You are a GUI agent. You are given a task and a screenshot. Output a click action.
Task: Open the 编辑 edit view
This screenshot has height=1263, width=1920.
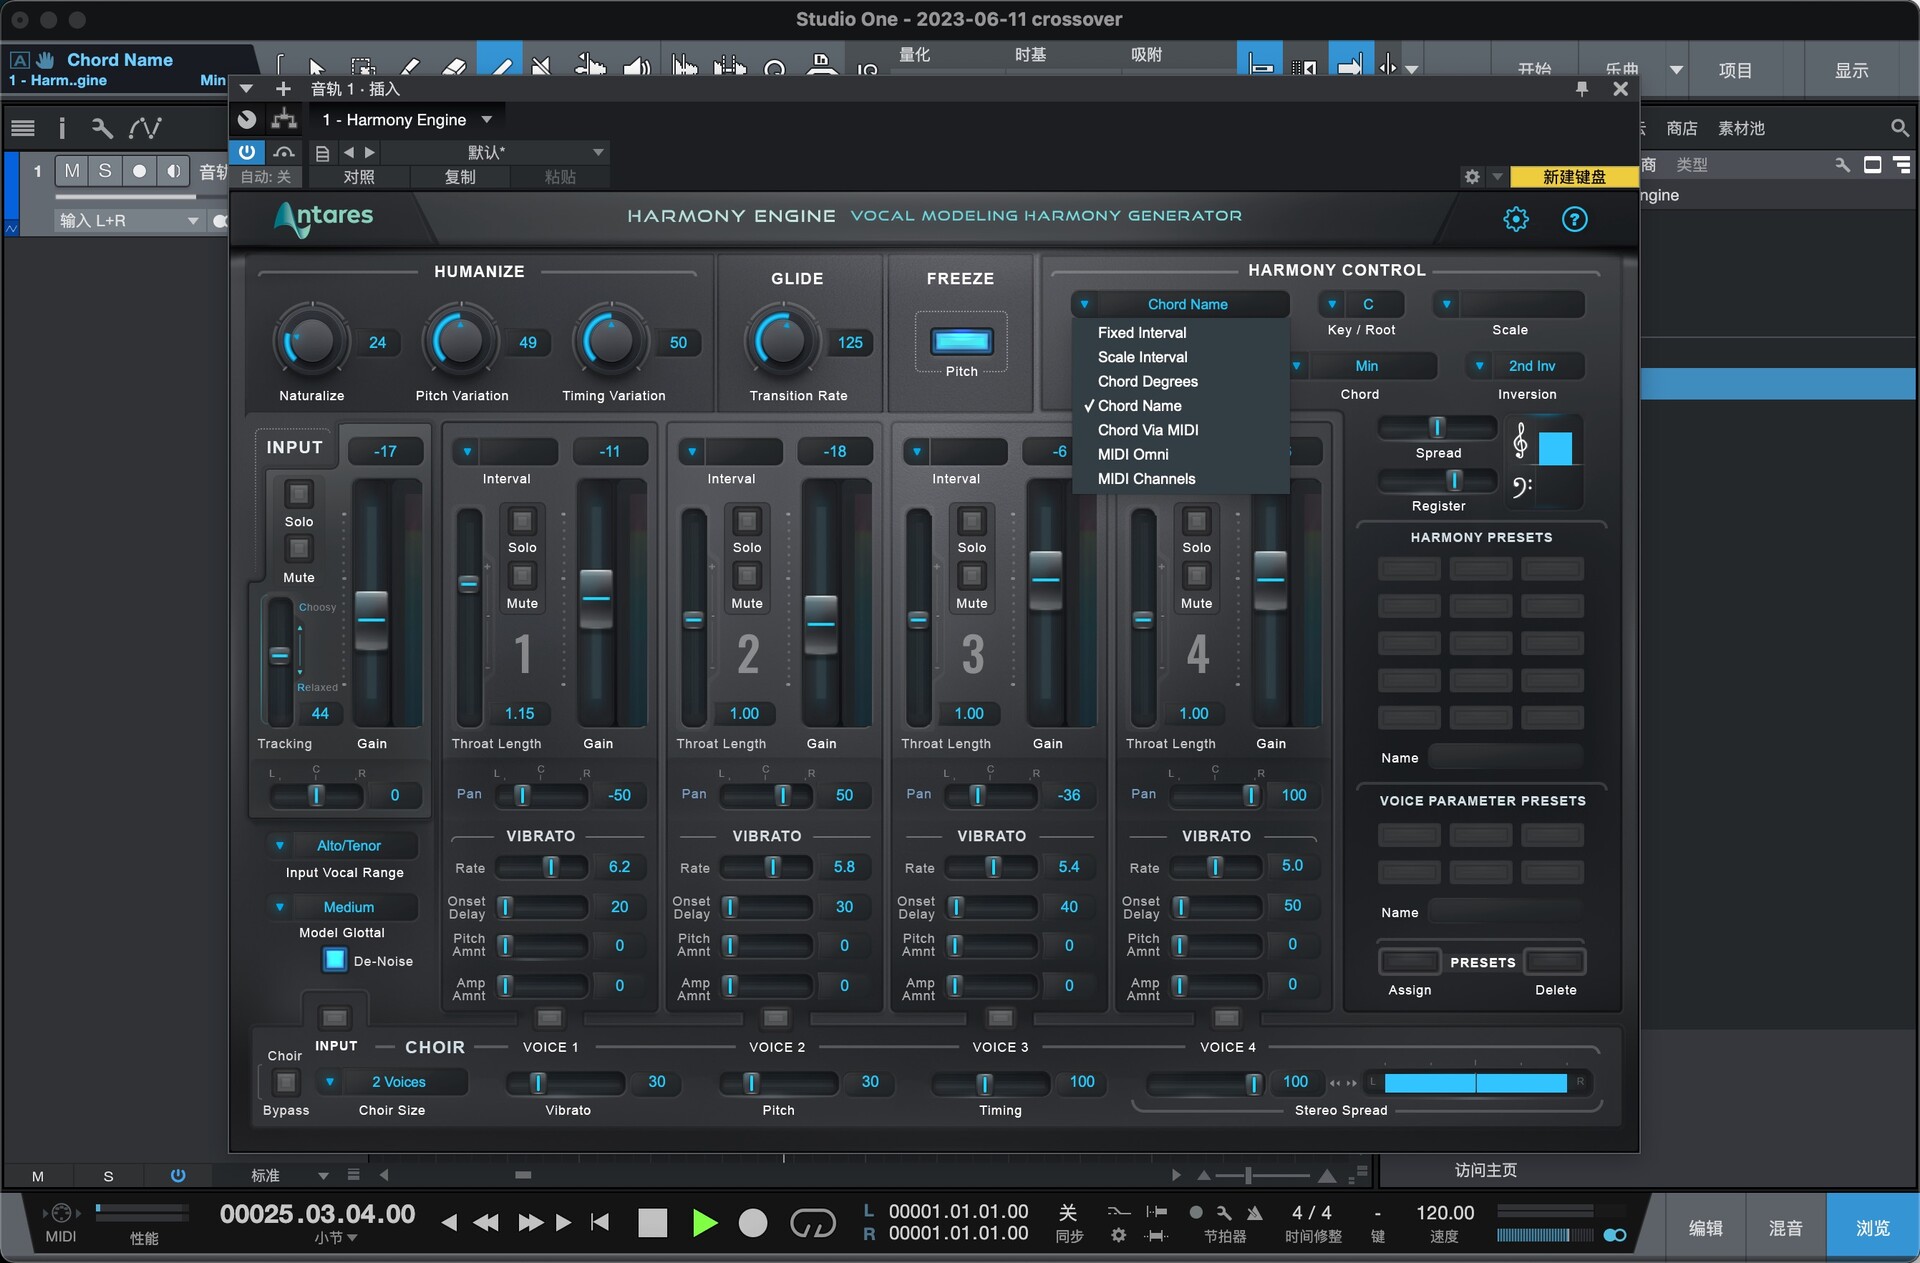point(1705,1228)
